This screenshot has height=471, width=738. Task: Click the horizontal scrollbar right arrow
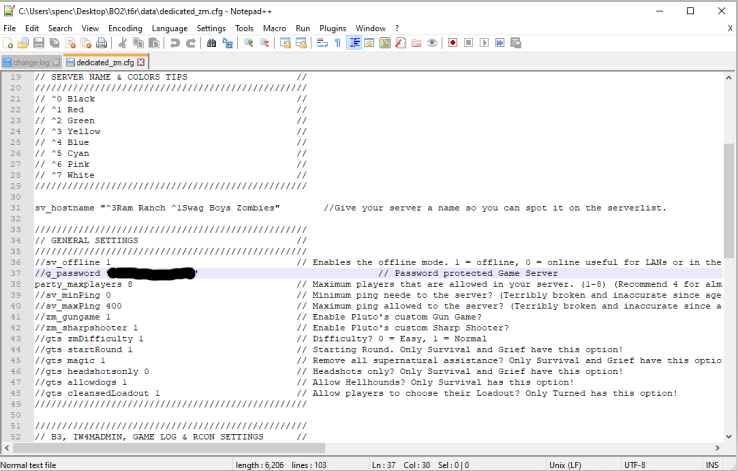coord(717,447)
